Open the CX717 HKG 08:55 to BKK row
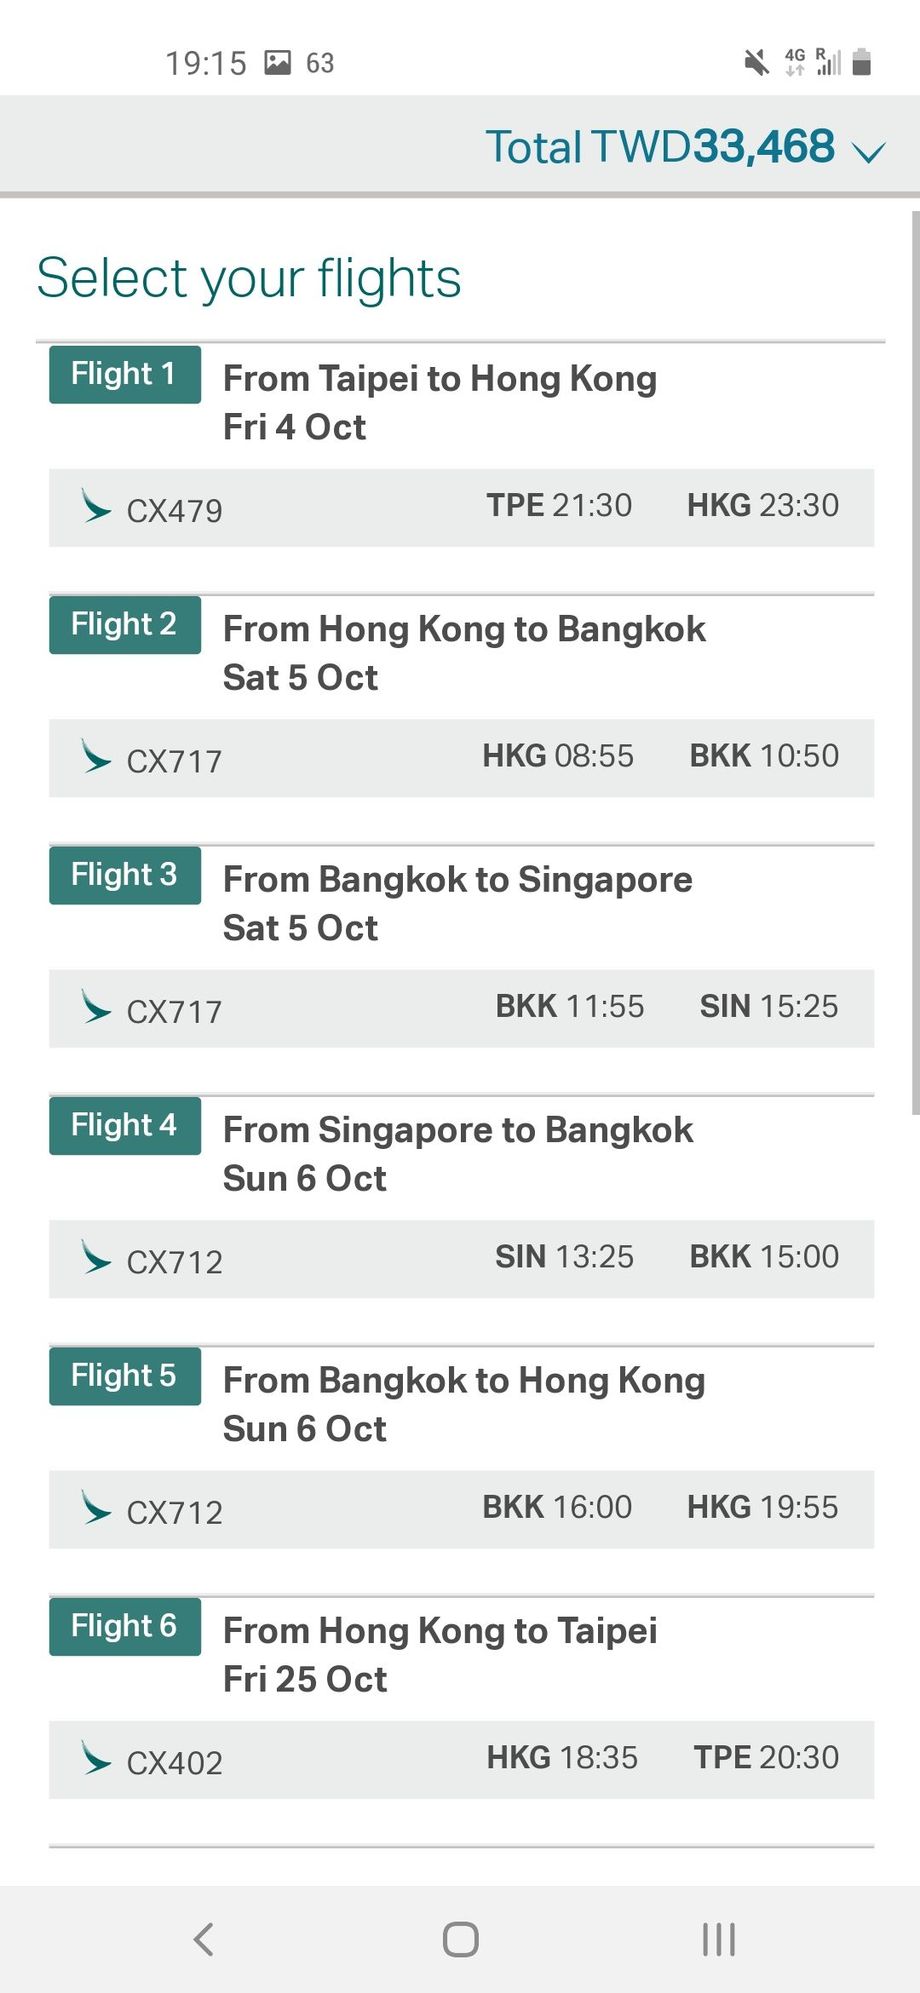This screenshot has height=1993, width=920. [x=462, y=757]
